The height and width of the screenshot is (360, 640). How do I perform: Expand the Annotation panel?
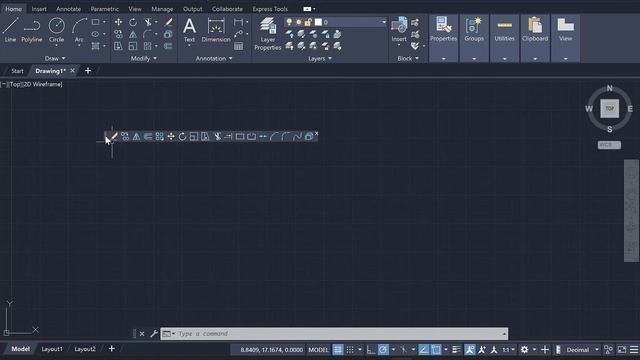click(x=214, y=58)
